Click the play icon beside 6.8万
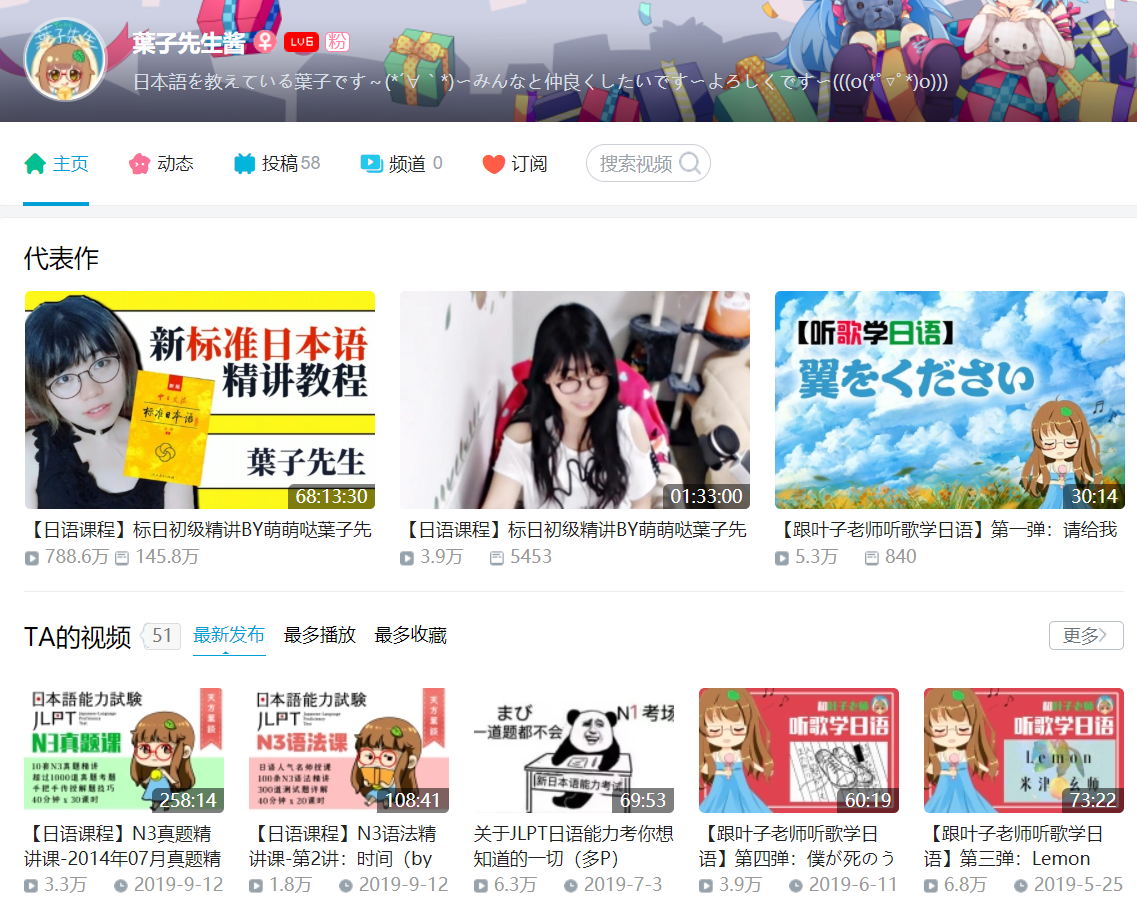Viewport: 1137px width, 906px height. [931, 886]
